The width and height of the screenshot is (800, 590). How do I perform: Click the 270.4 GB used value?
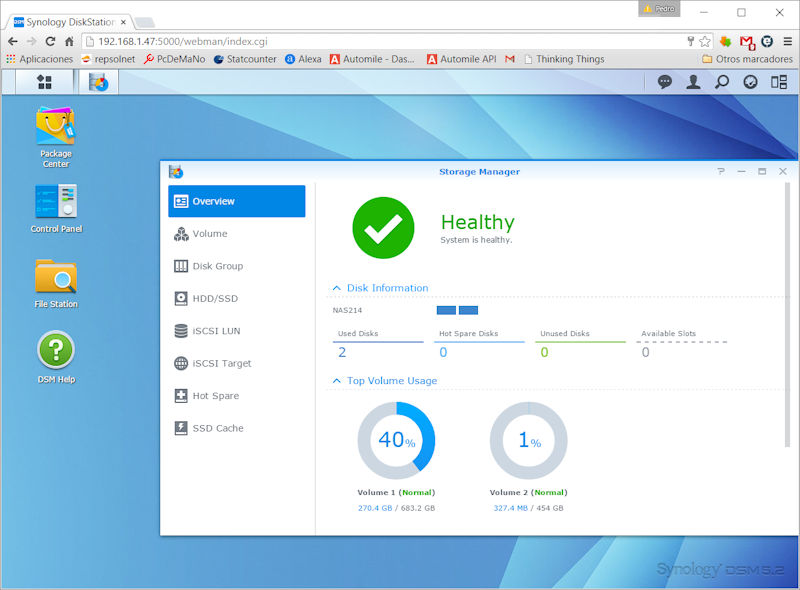pyautogui.click(x=375, y=508)
